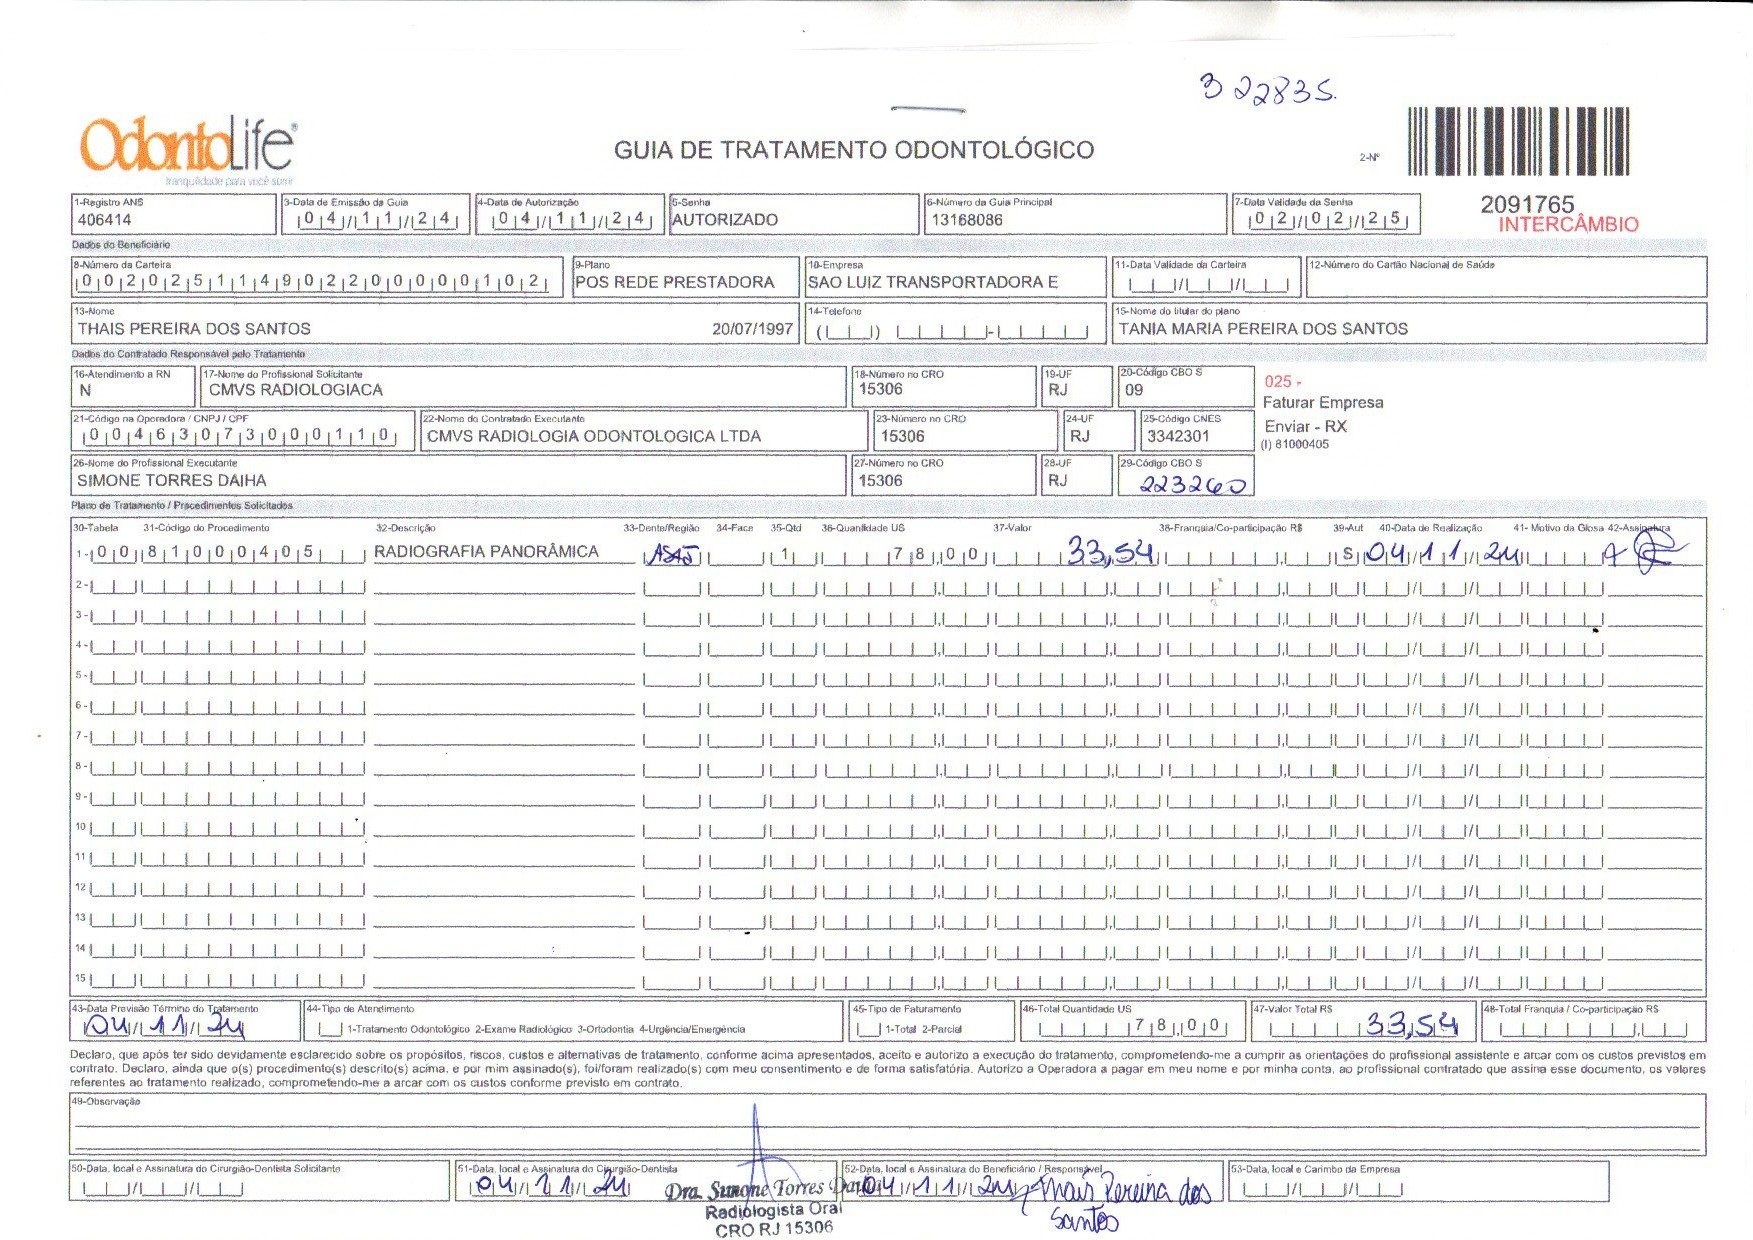Click the OdontoLife logo
The image size is (1753, 1240).
pyautogui.click(x=188, y=152)
